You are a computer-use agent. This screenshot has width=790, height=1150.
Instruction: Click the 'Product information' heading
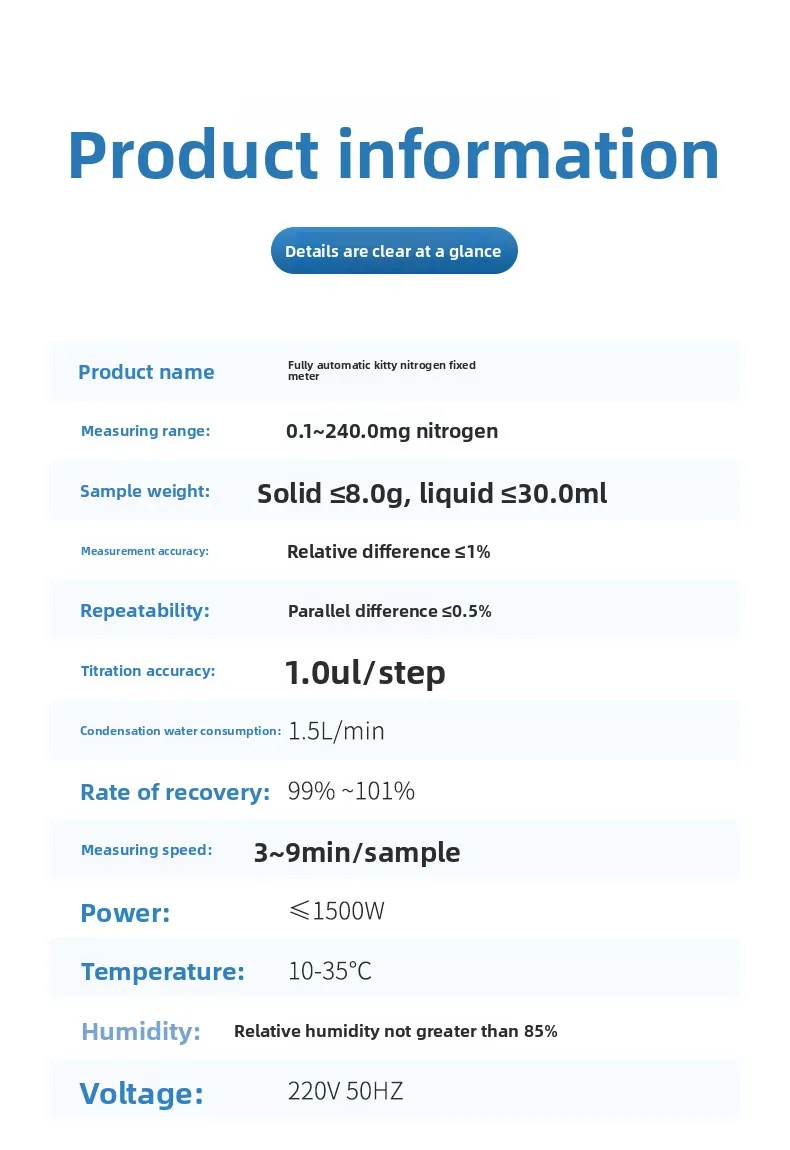[x=393, y=155]
